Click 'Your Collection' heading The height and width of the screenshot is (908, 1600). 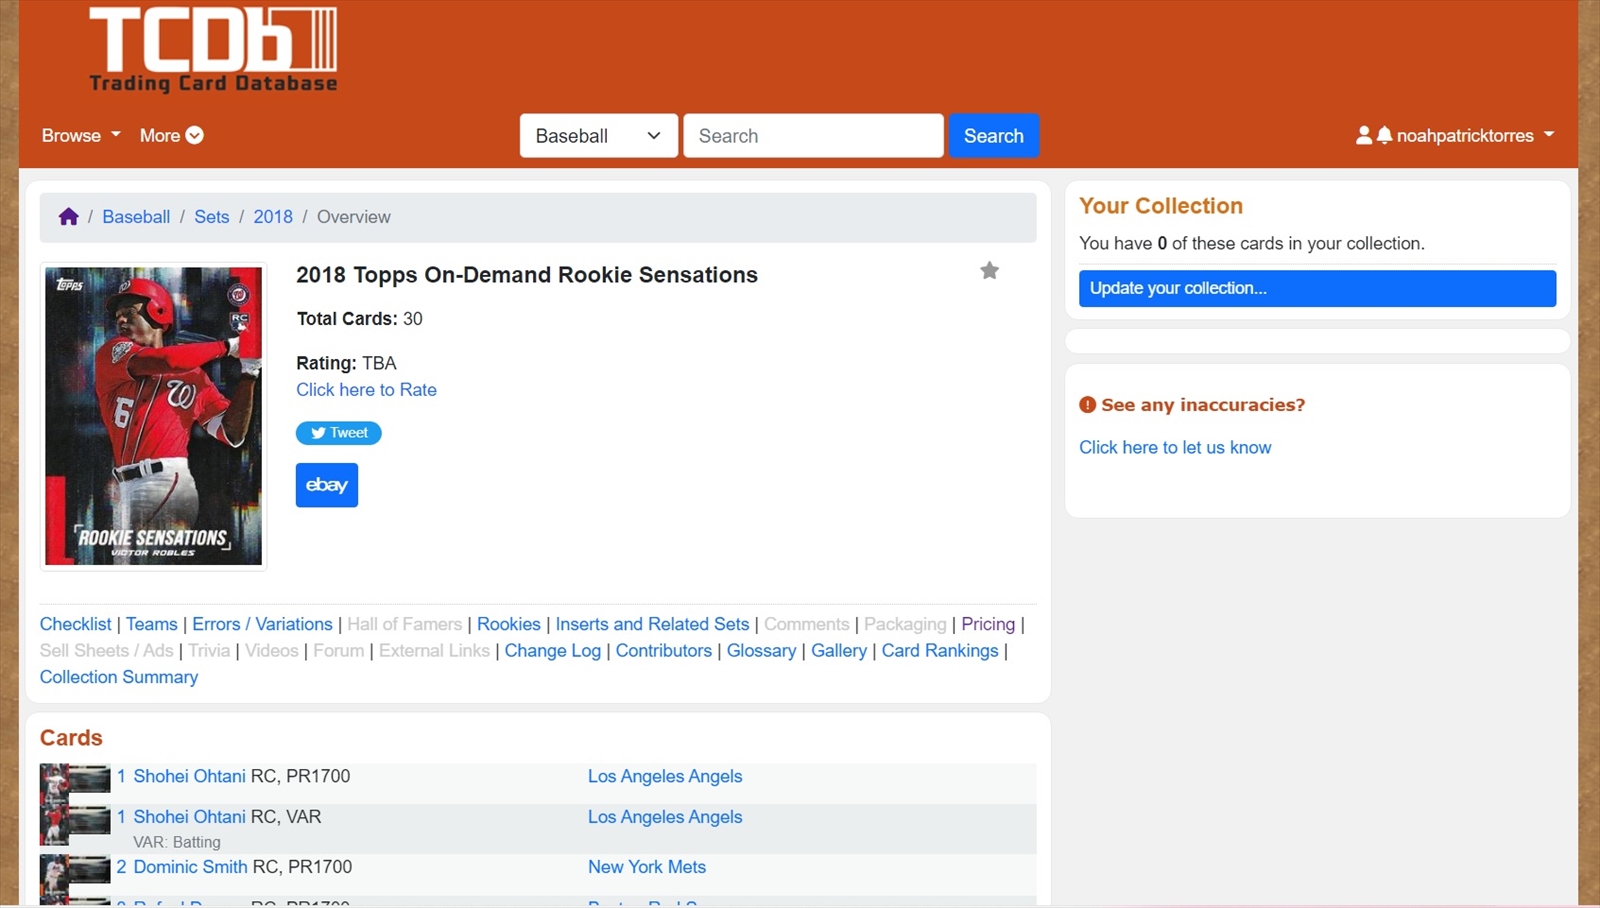point(1161,206)
